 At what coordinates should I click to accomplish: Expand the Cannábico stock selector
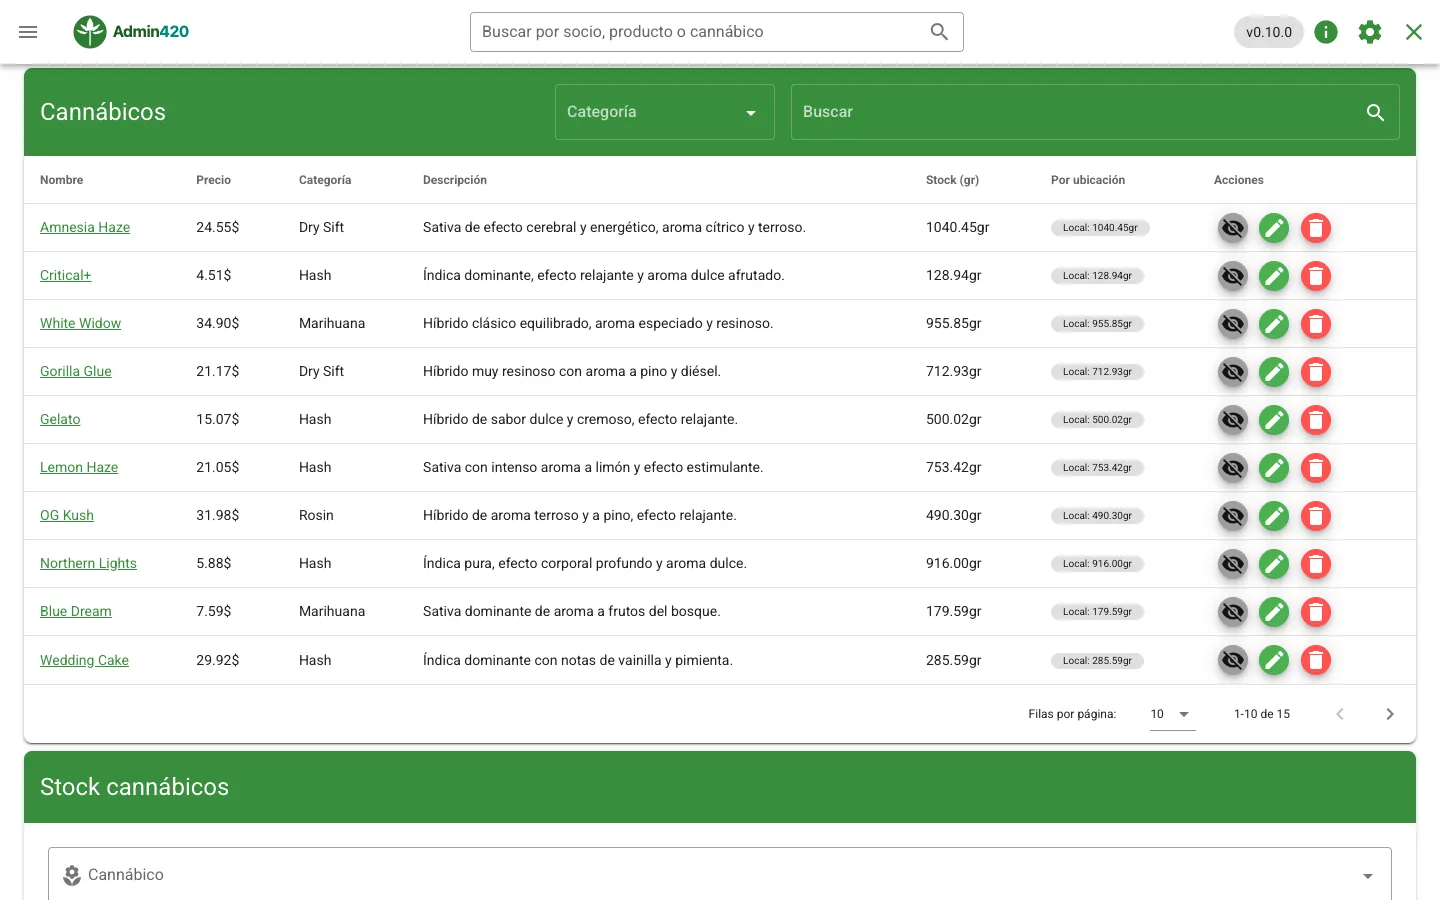[x=720, y=875]
